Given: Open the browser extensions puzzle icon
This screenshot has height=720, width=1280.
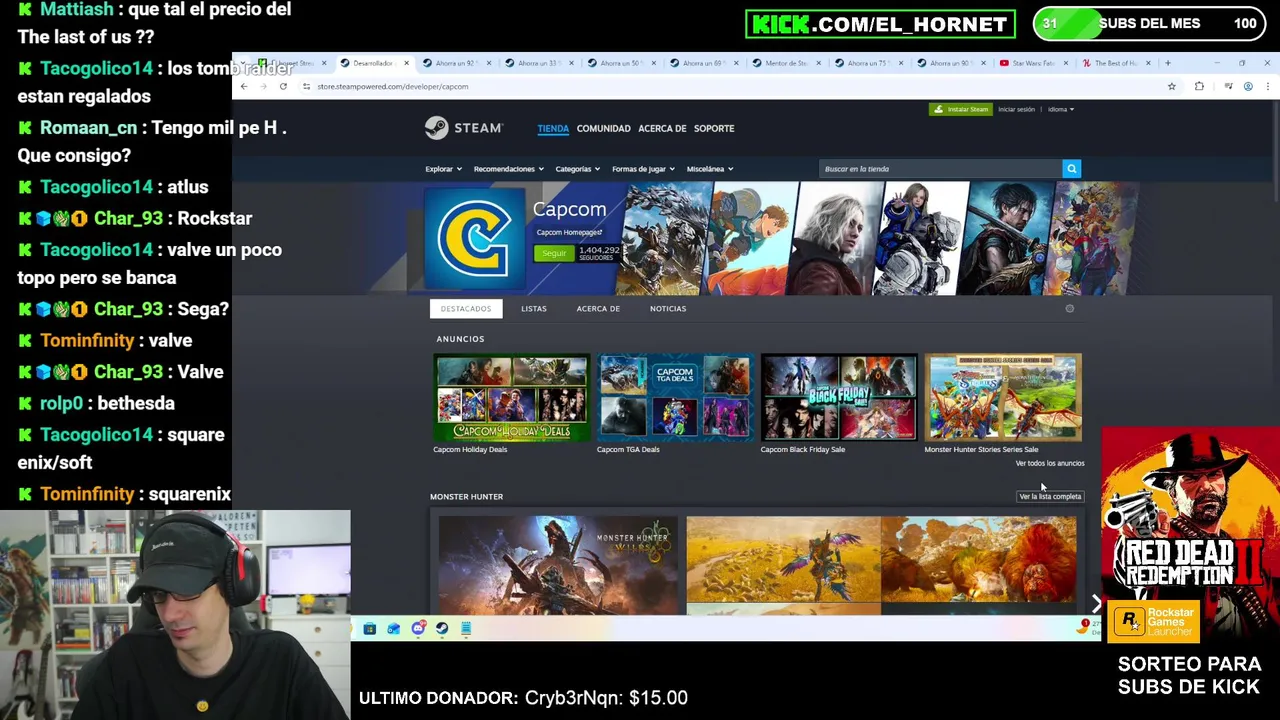Looking at the screenshot, I should [1199, 87].
